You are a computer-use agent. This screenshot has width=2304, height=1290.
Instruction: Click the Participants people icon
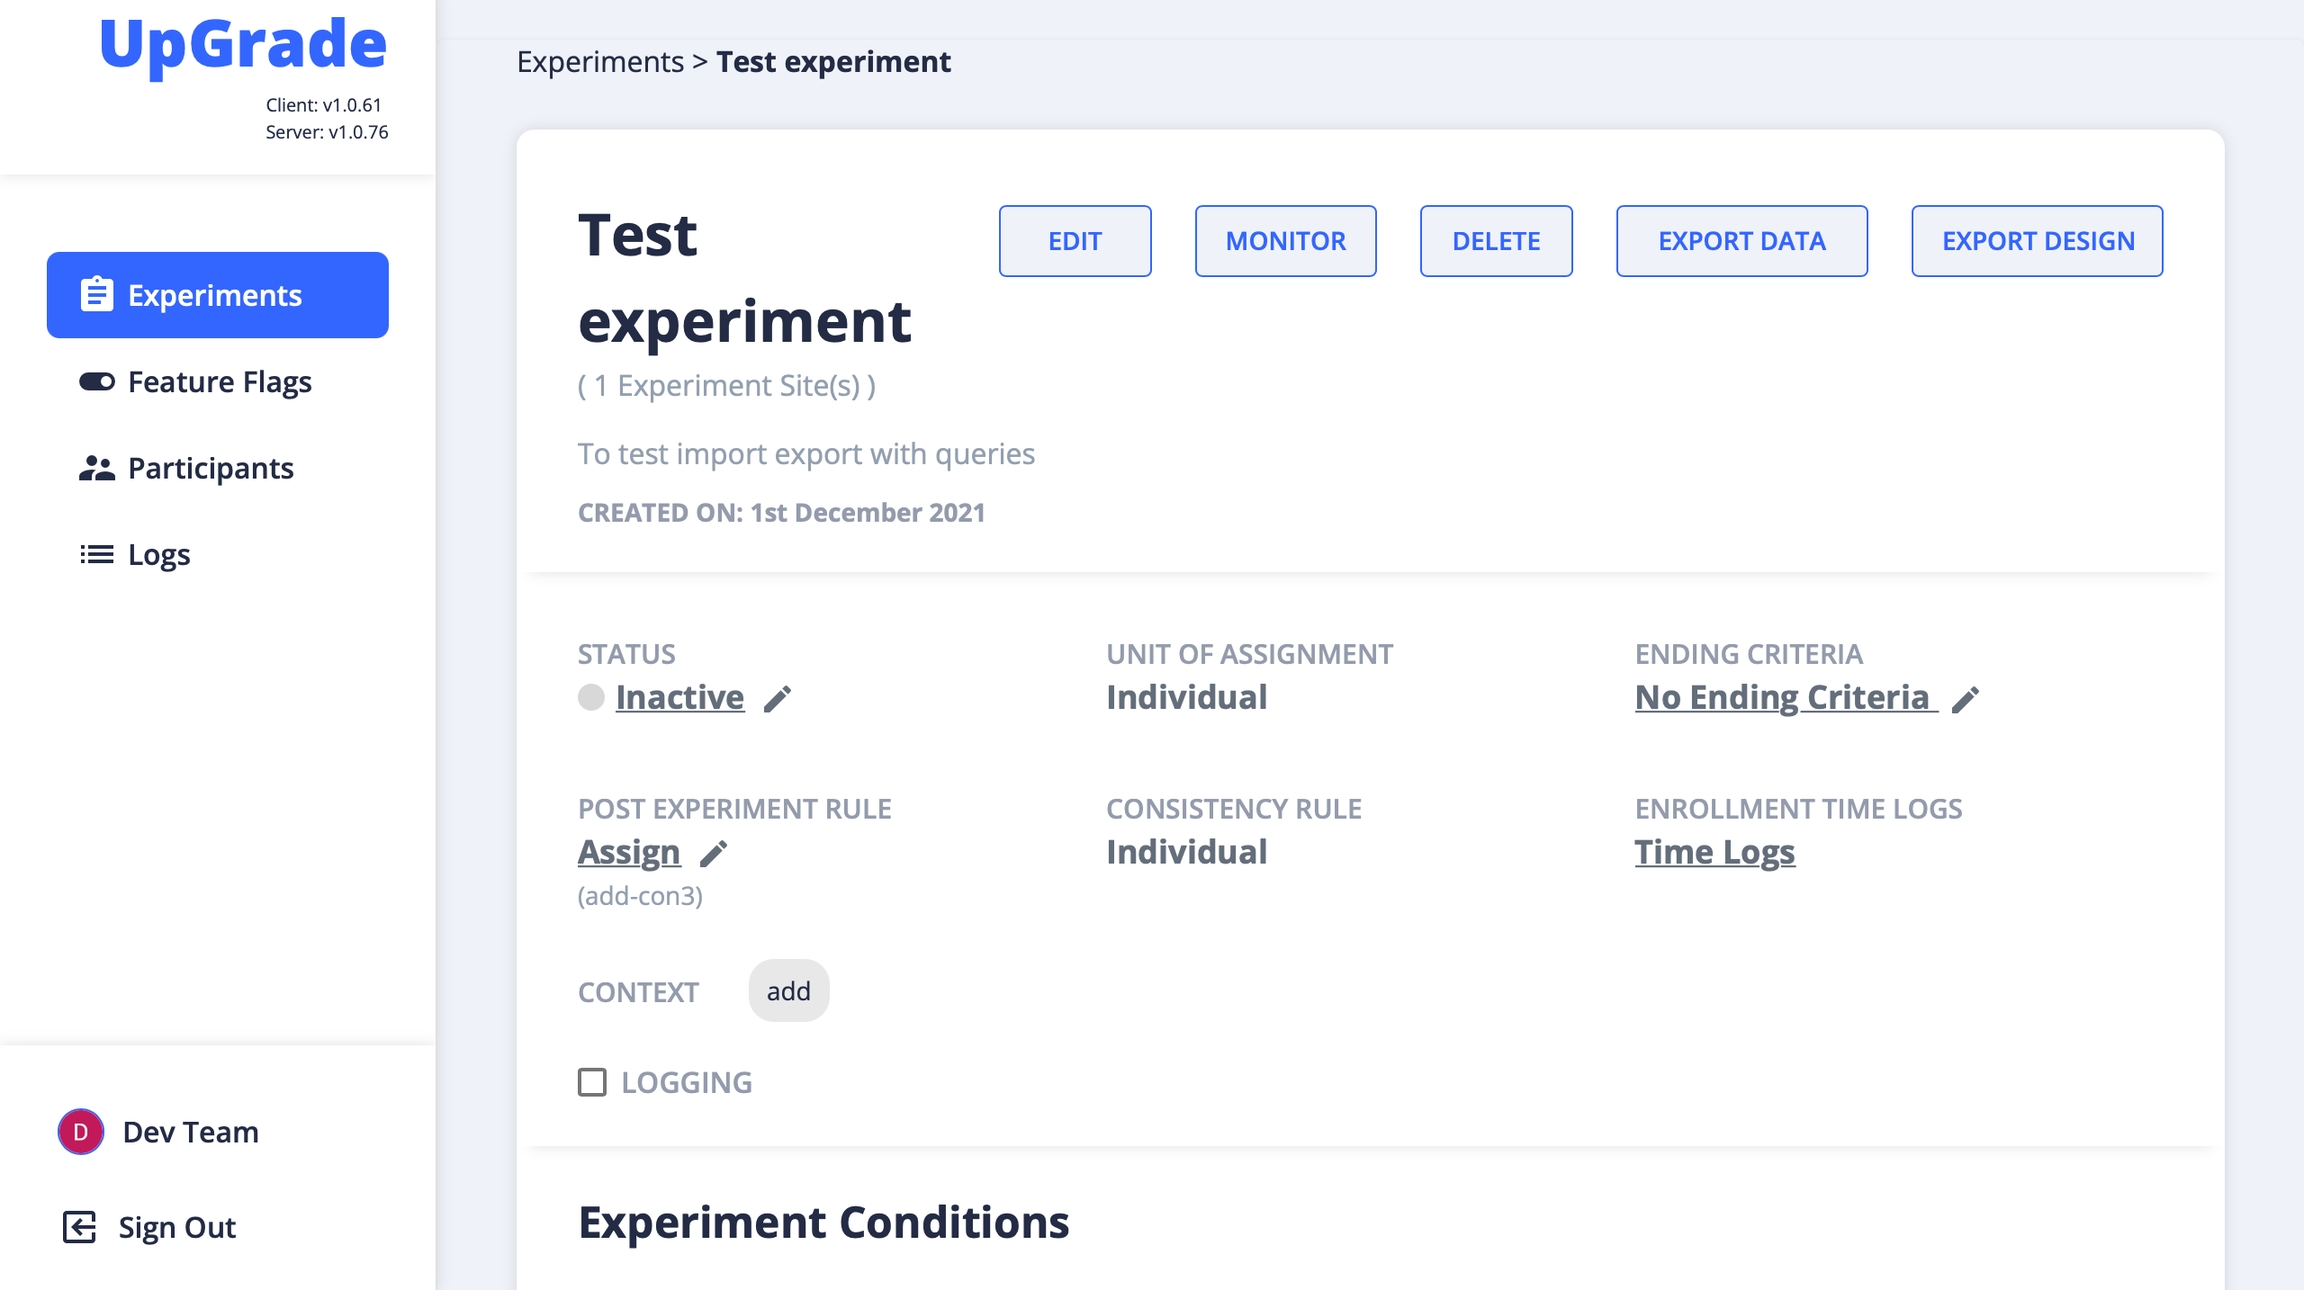coord(96,468)
